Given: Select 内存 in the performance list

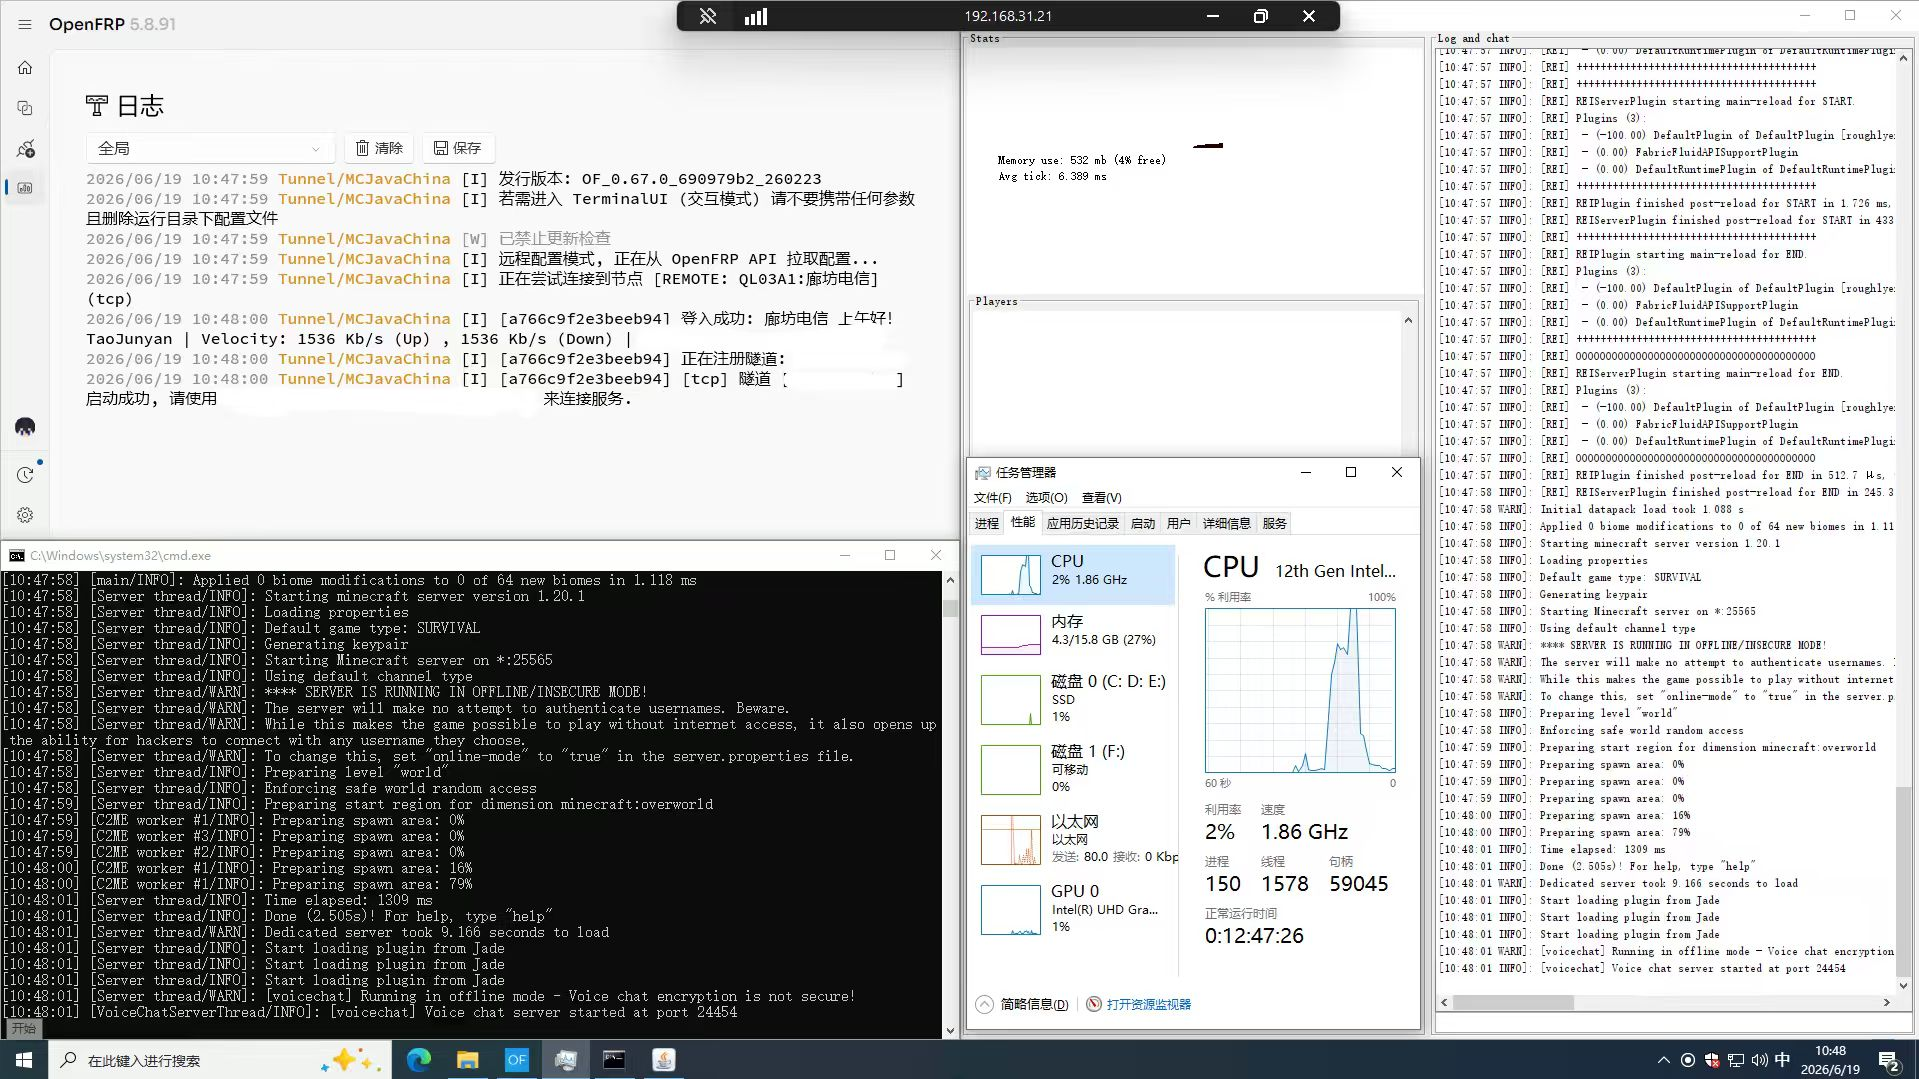Looking at the screenshot, I should point(1073,633).
